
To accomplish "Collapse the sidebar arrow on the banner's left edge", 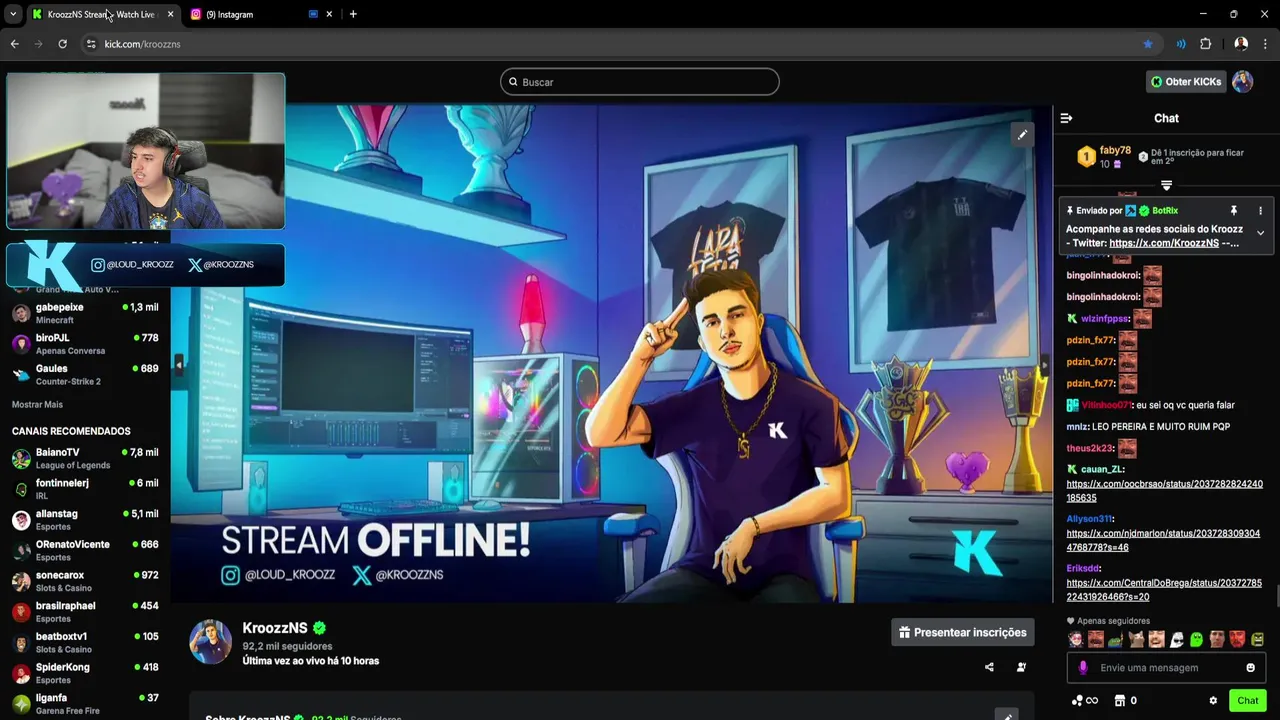I will 178,365.
